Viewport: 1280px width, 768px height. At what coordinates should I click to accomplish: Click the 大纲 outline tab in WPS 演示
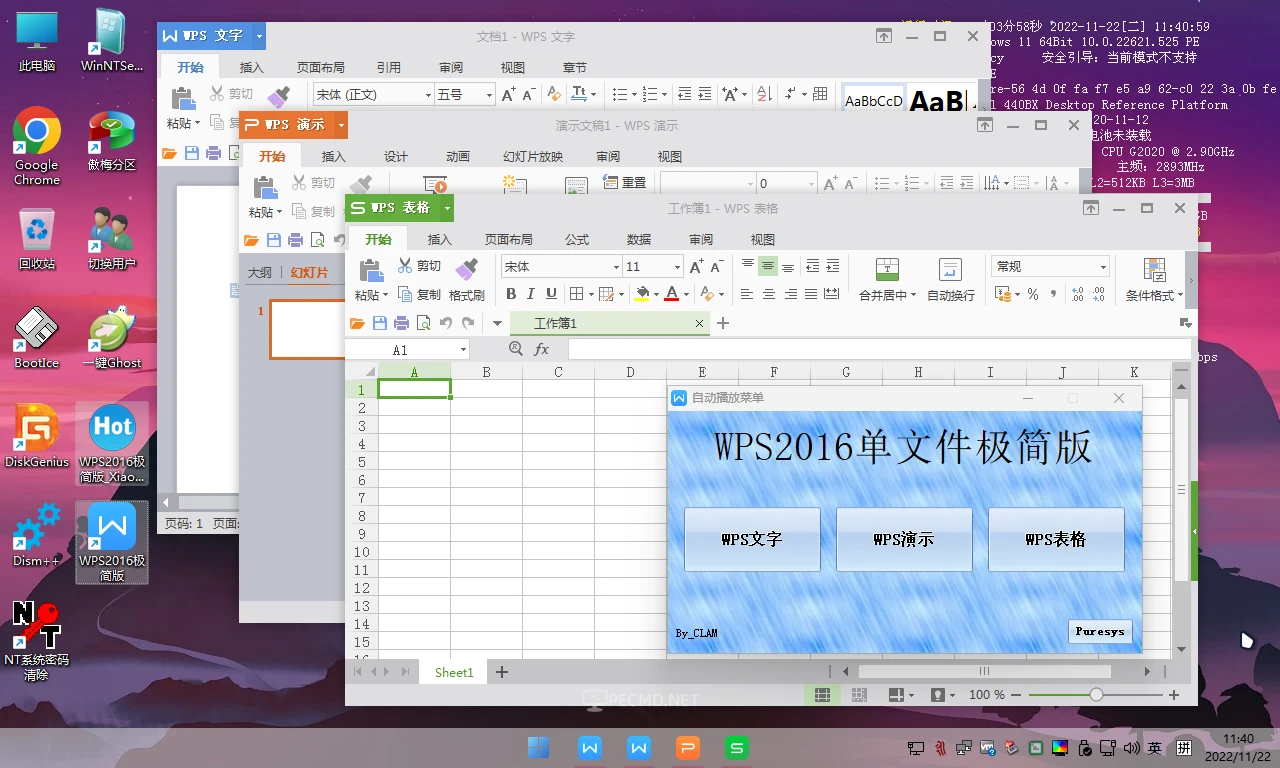[x=260, y=272]
